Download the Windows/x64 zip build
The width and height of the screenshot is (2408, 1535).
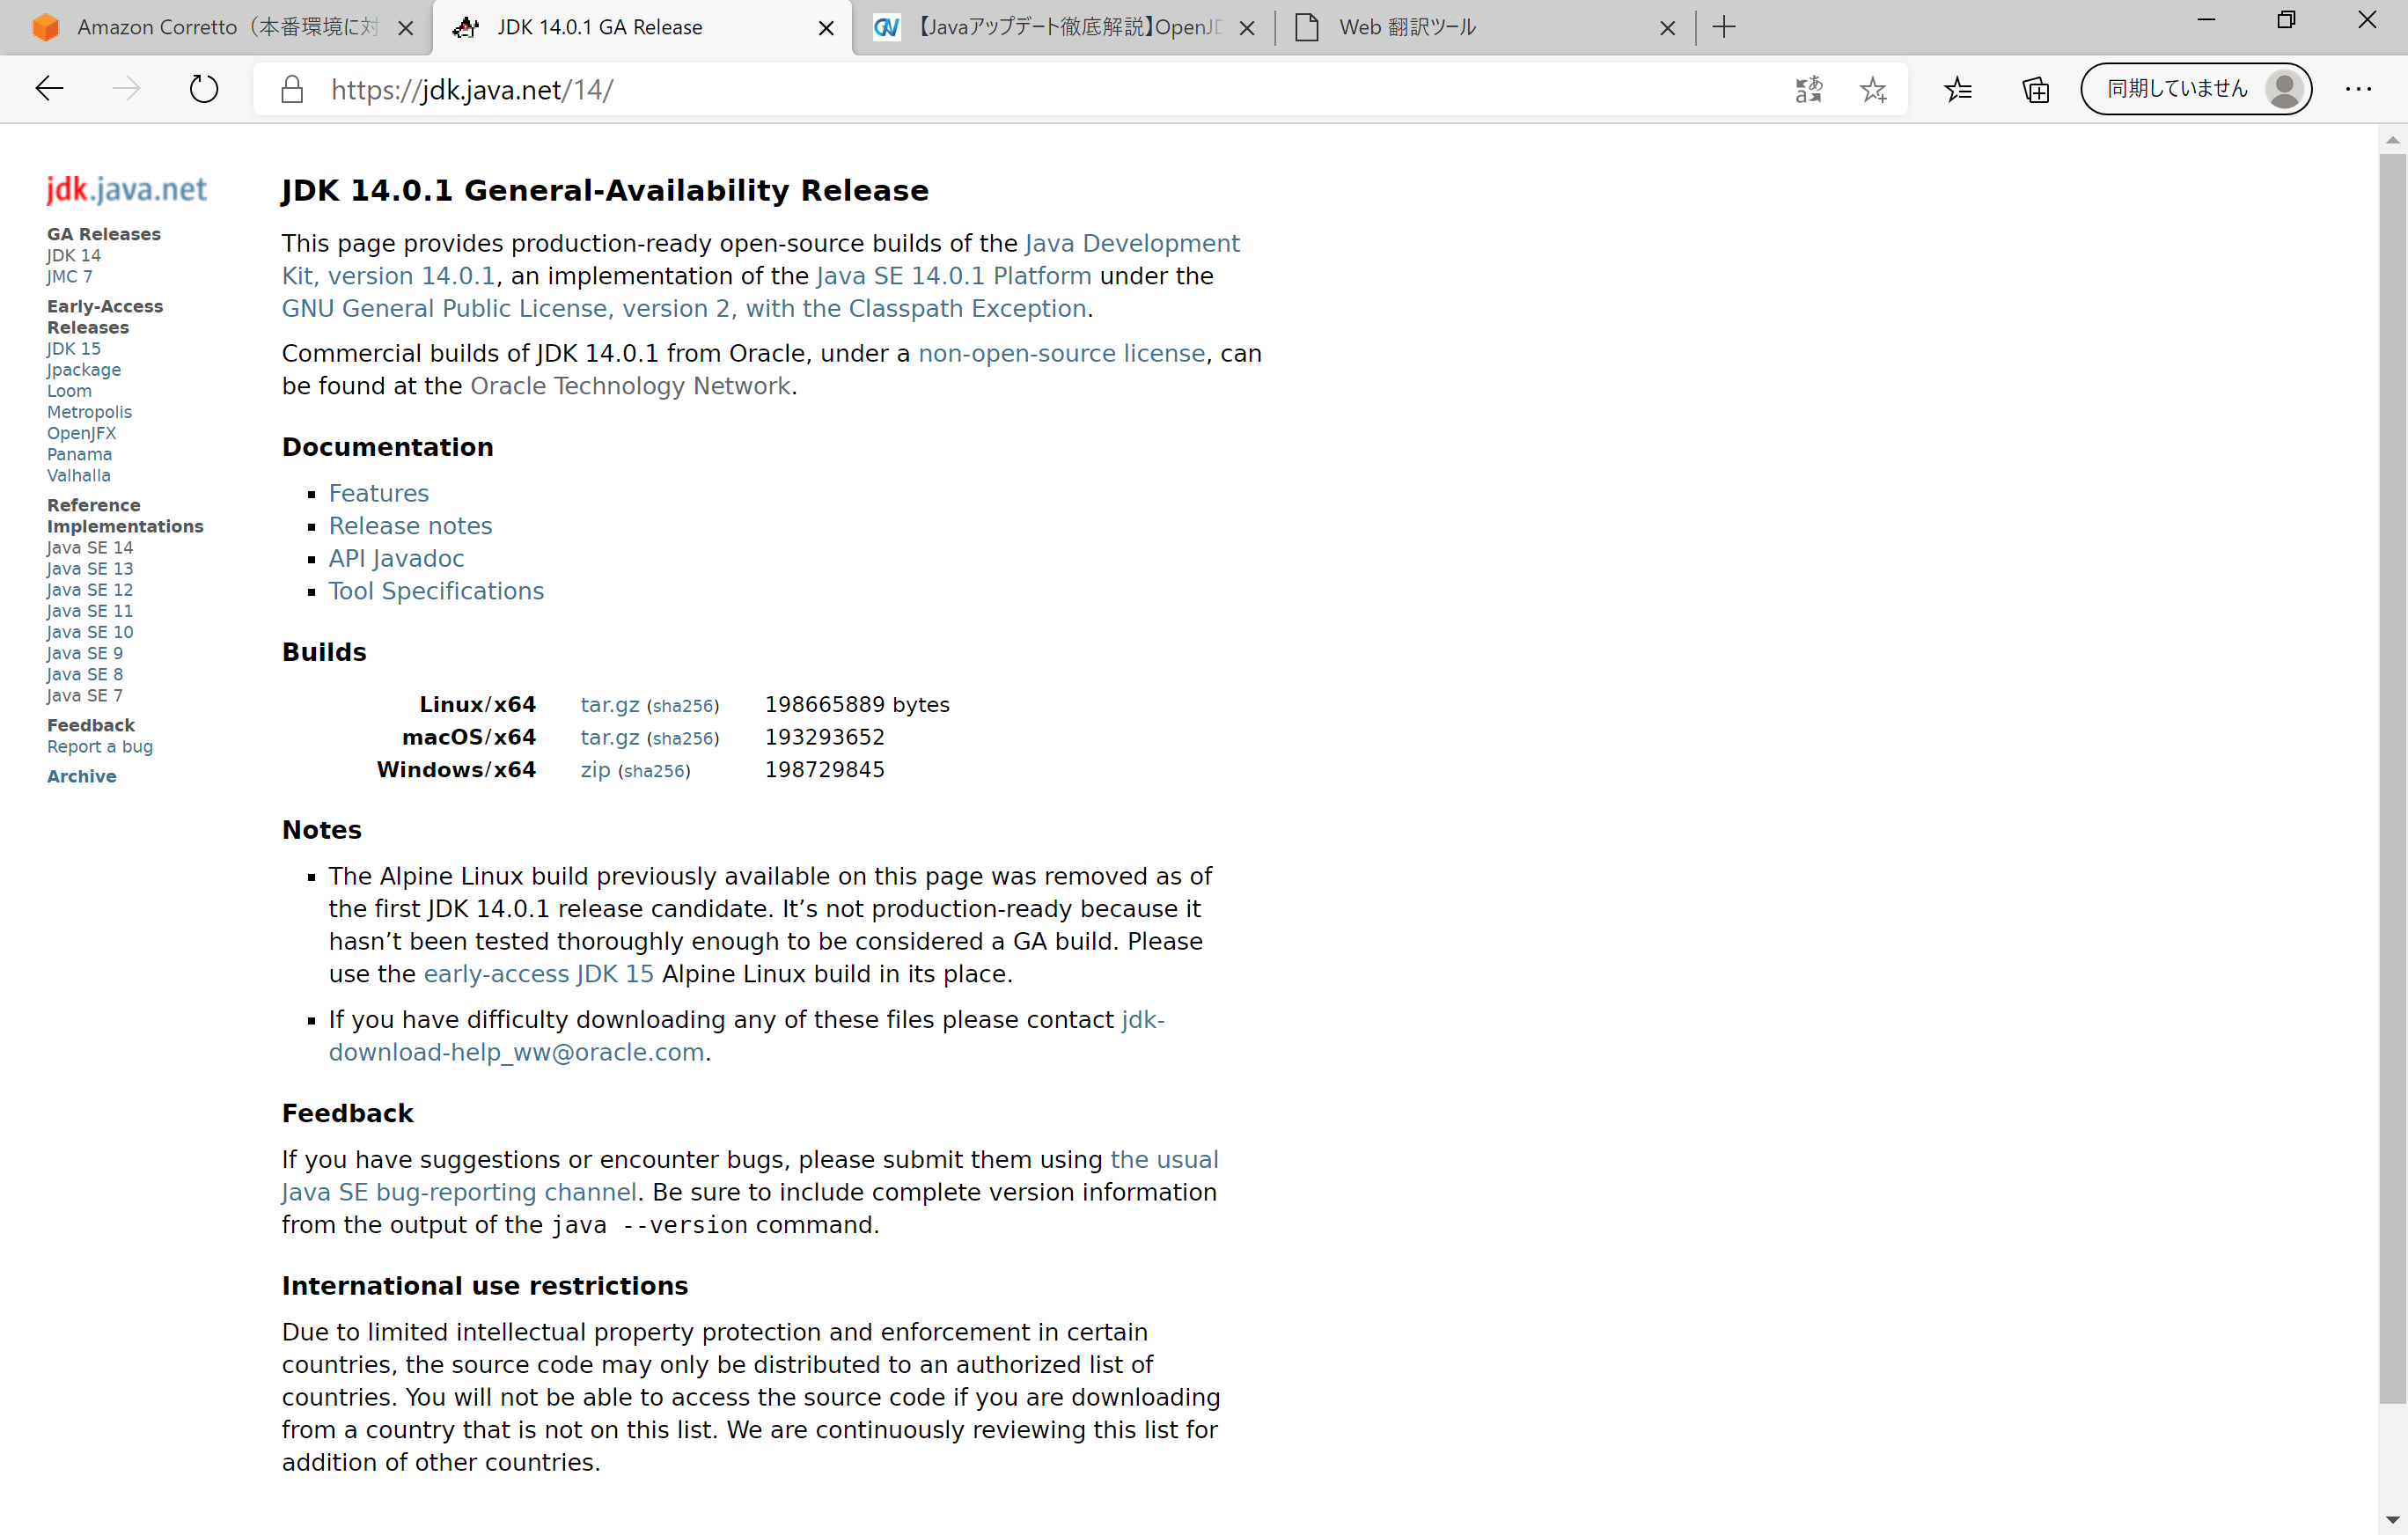[595, 769]
